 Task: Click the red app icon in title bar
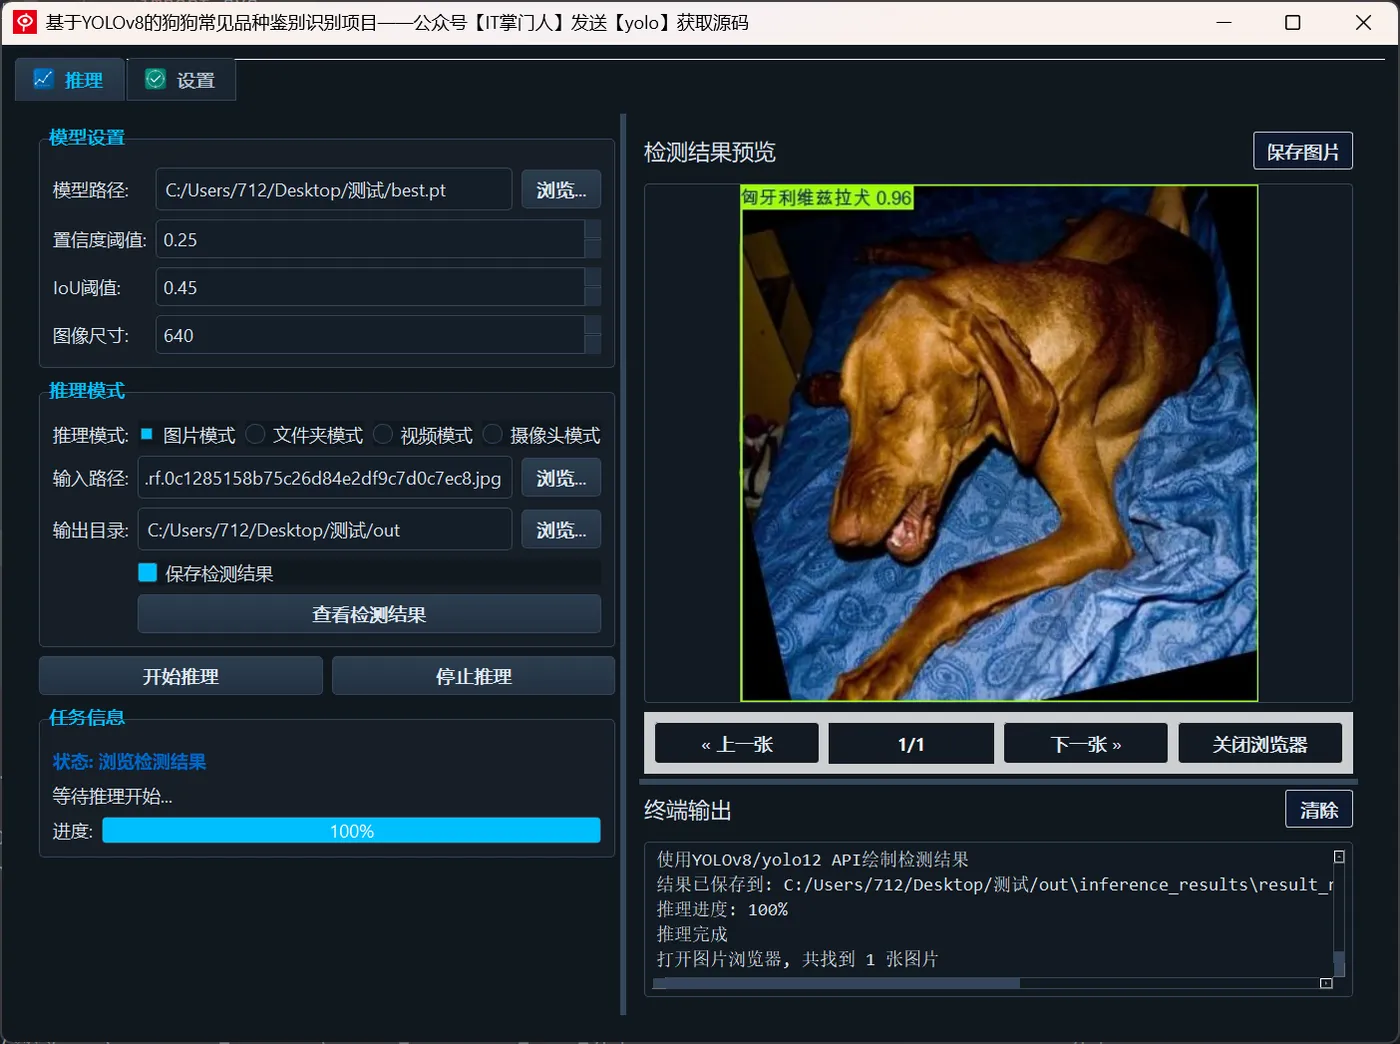tap(25, 22)
